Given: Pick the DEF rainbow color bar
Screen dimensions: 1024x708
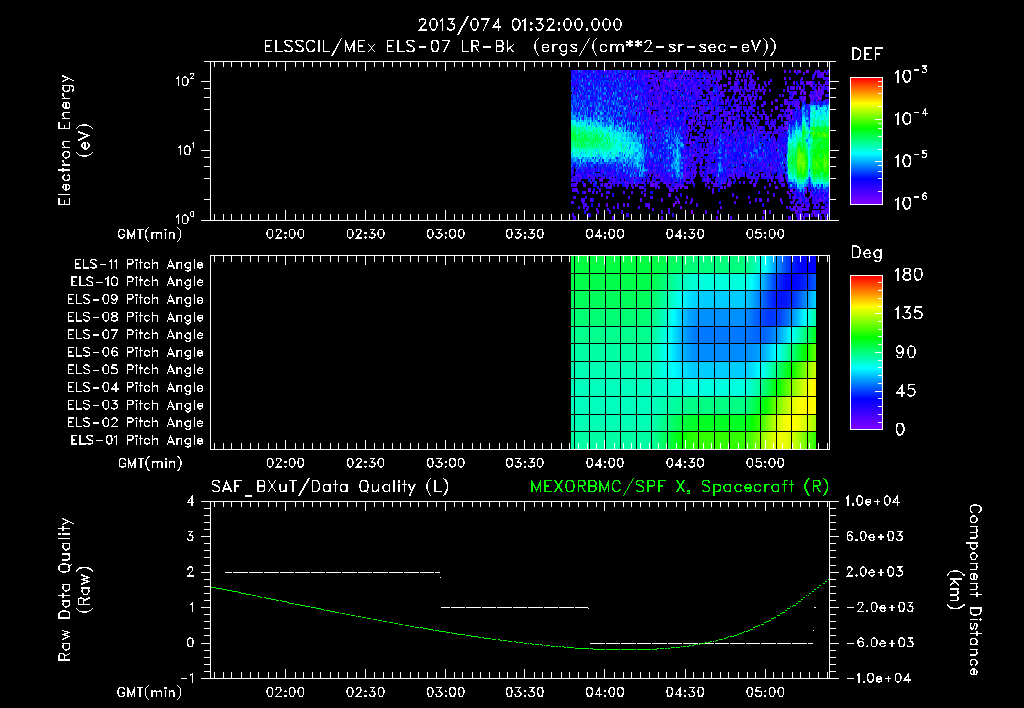Looking at the screenshot, I should 866,140.
